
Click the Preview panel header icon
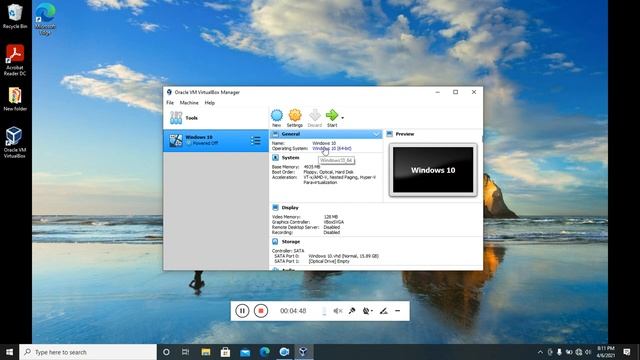pyautogui.click(x=389, y=134)
